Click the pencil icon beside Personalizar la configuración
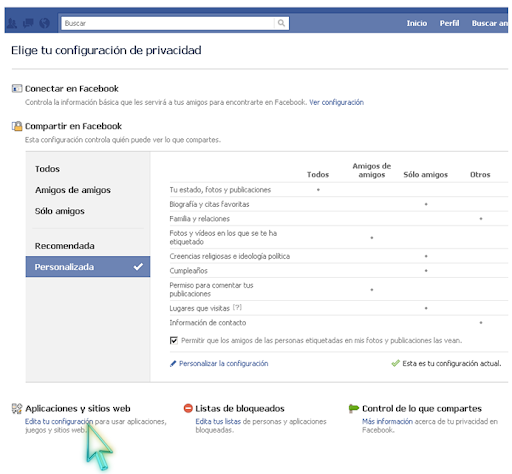The image size is (512, 474). click(173, 364)
